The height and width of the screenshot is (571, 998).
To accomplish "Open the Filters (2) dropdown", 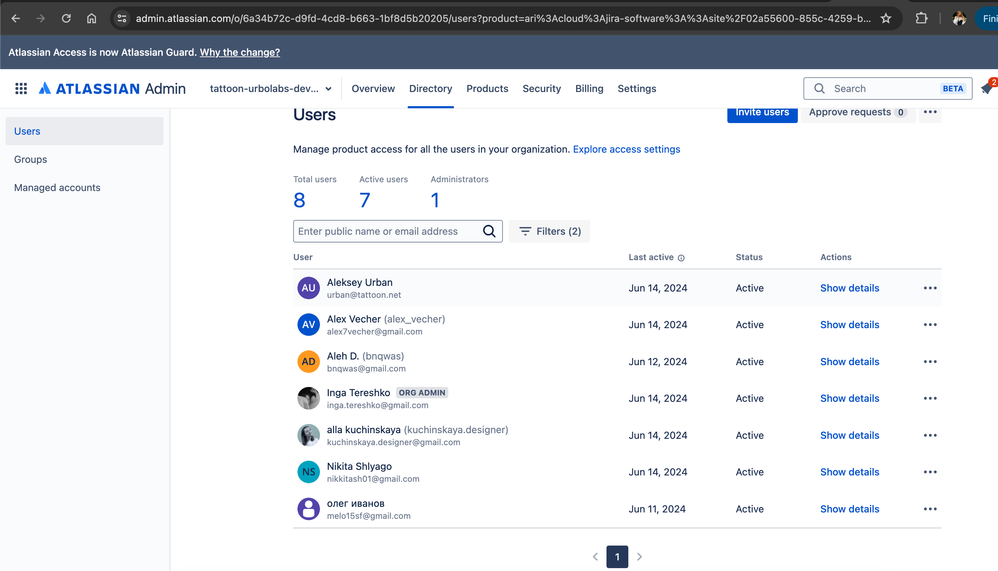I will pos(550,232).
